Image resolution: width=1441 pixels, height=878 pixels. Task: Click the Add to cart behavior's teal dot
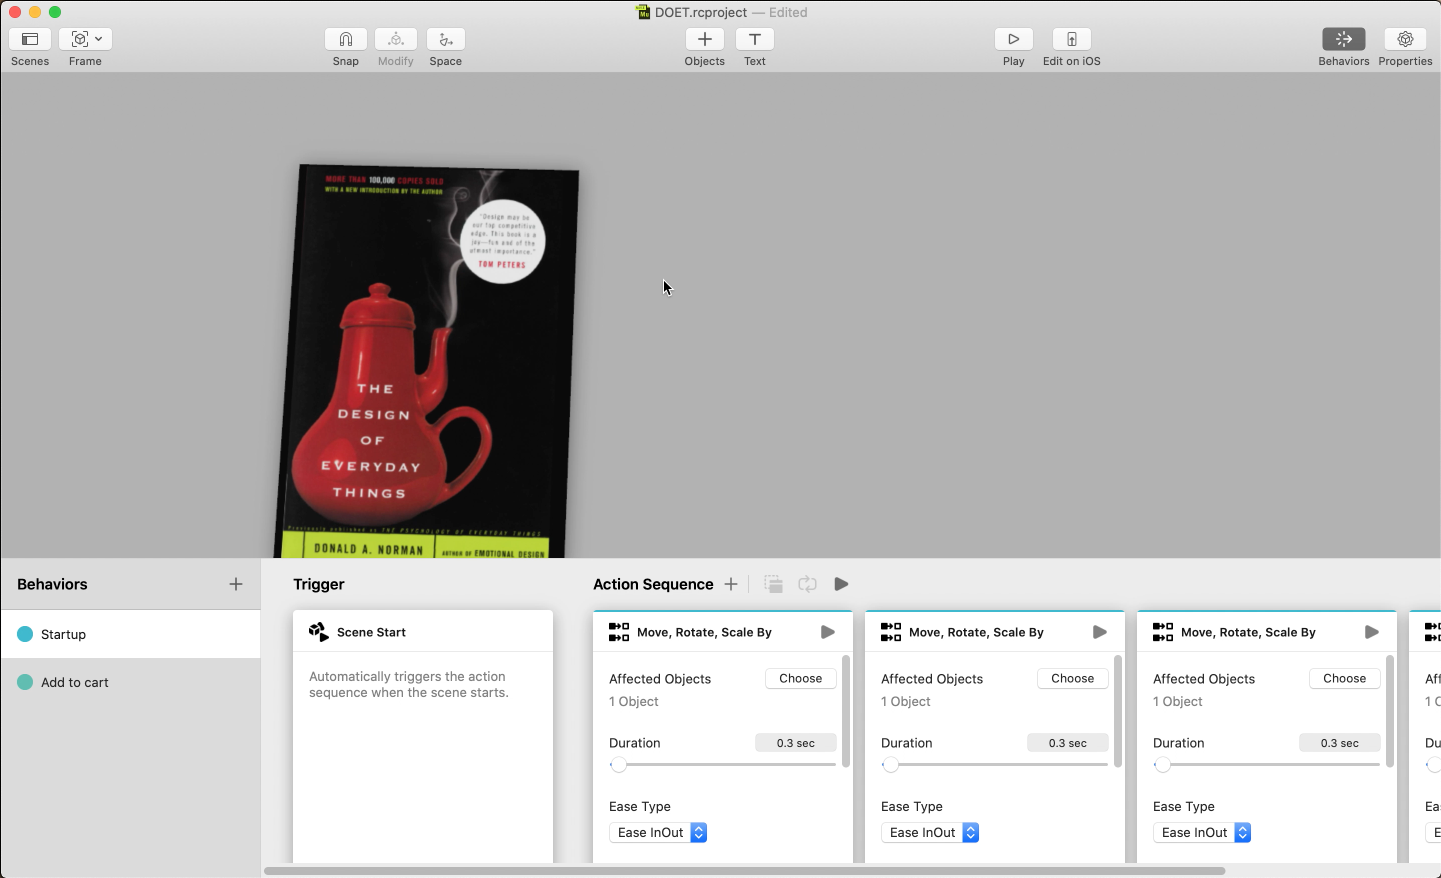(x=25, y=682)
